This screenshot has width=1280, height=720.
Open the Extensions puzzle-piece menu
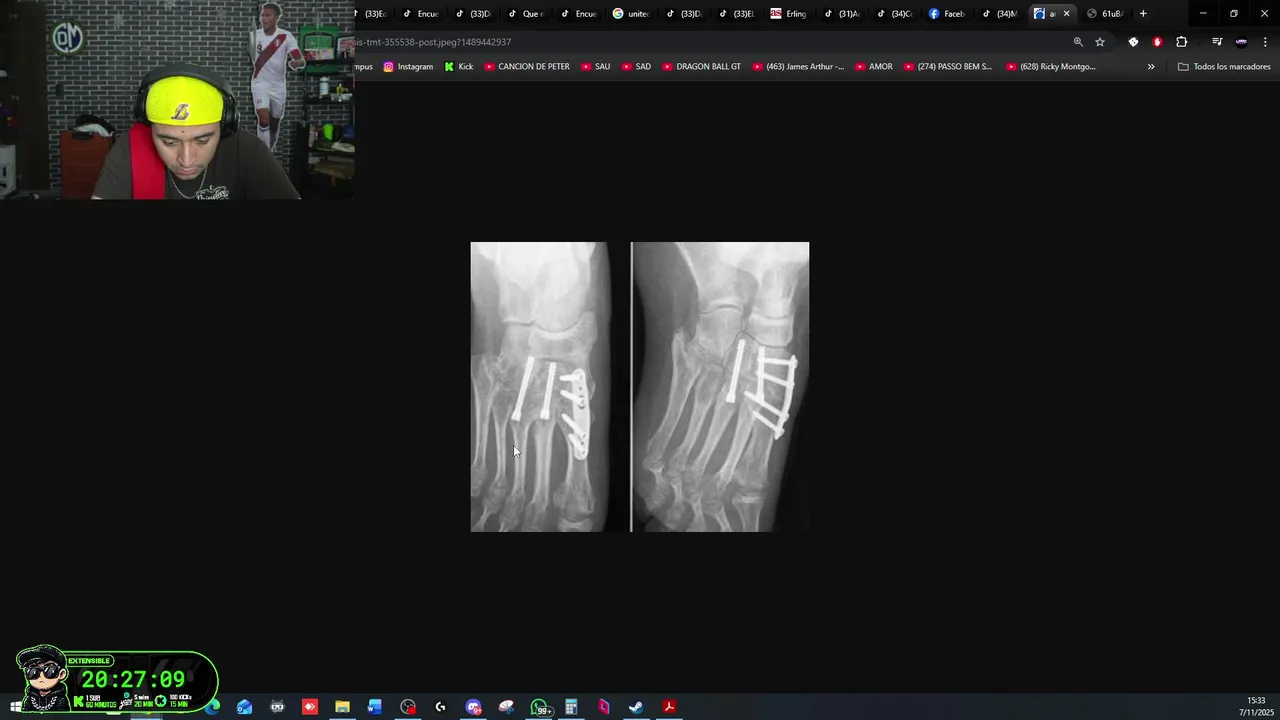click(1182, 42)
